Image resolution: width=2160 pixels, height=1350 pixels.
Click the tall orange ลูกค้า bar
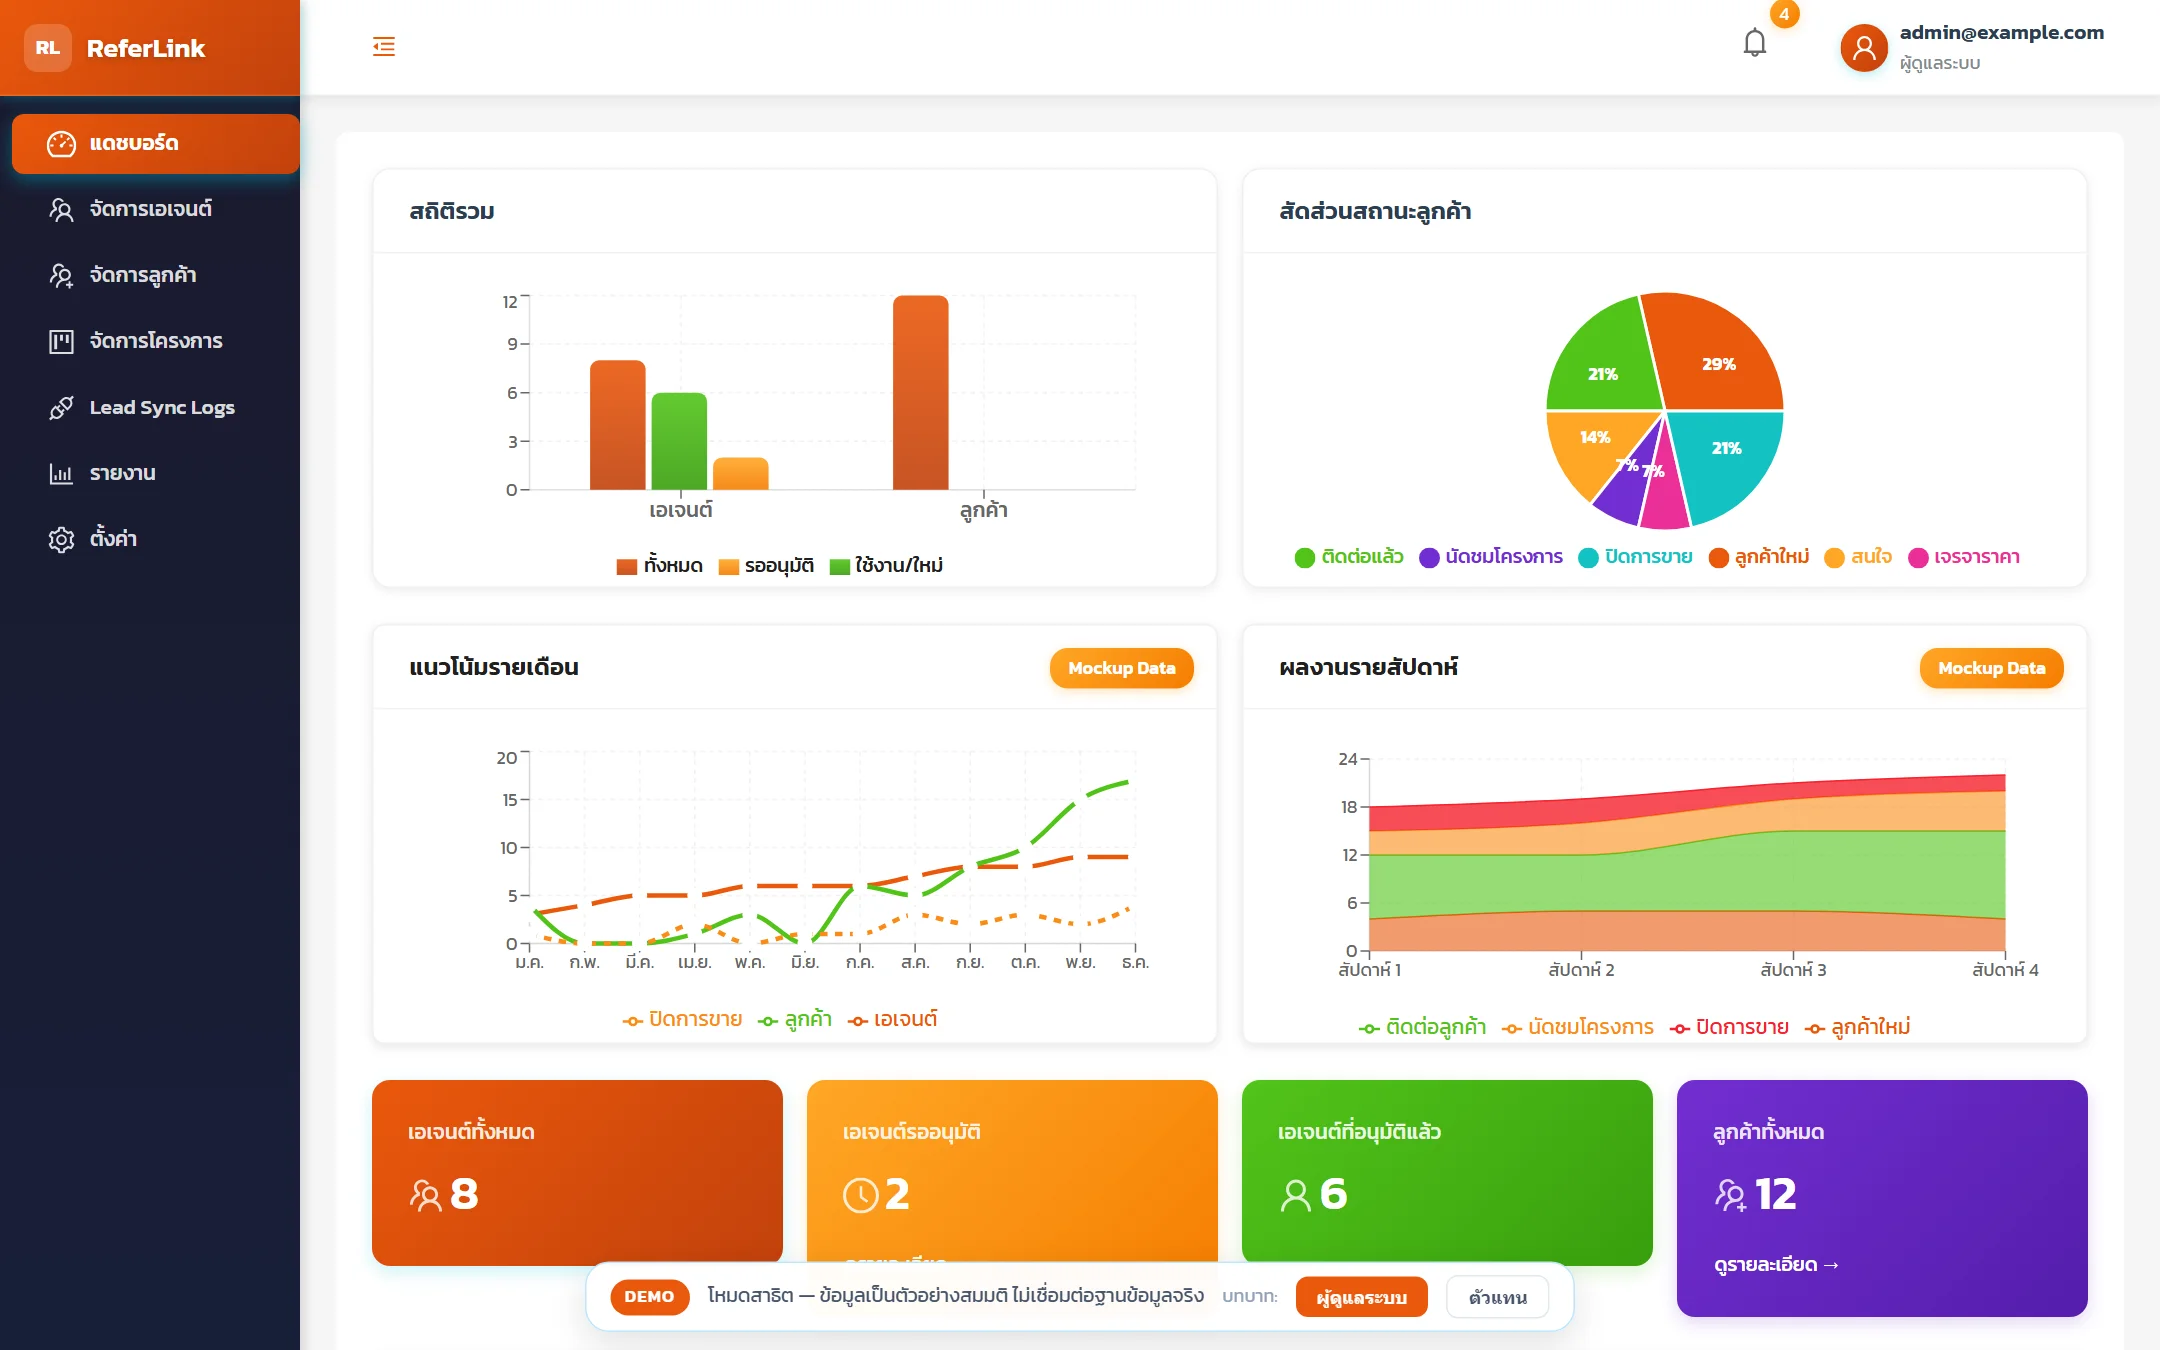coord(920,392)
